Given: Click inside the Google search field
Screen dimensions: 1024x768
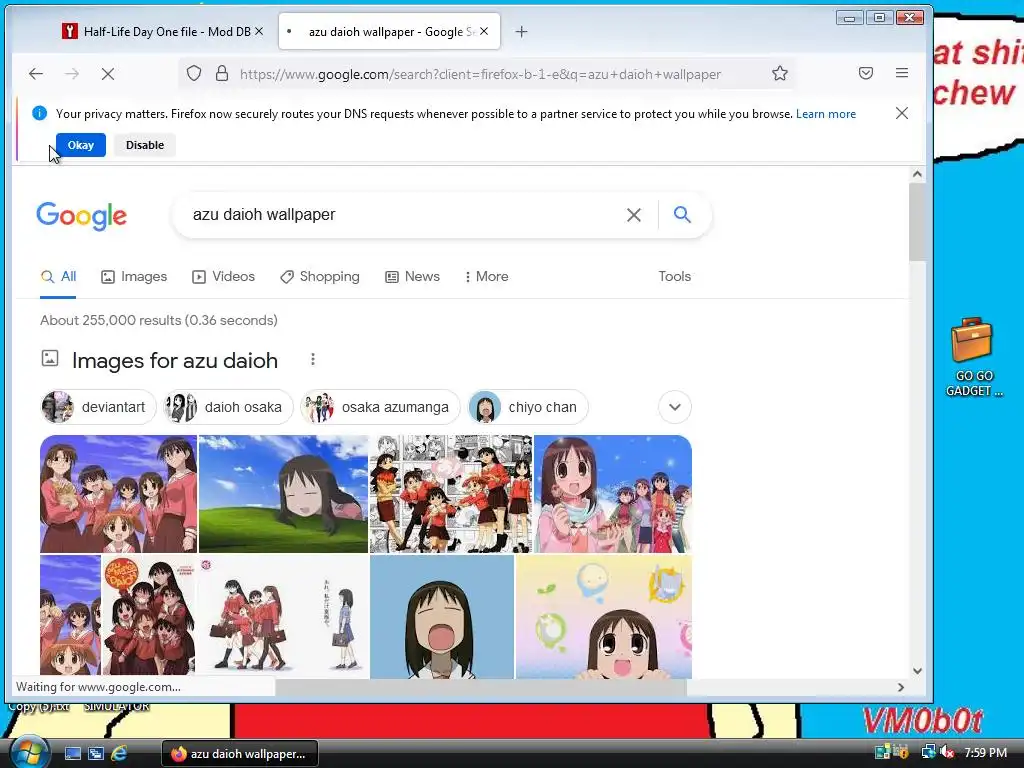Looking at the screenshot, I should coord(405,215).
